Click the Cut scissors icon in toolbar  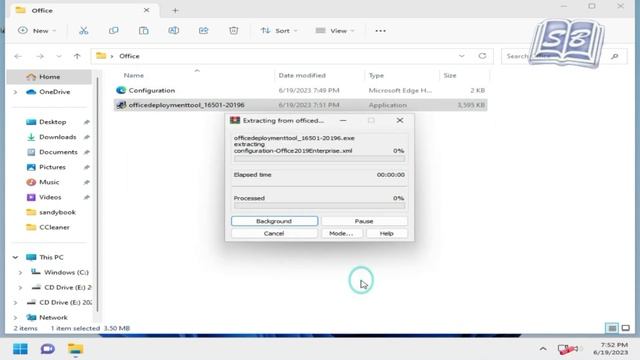84,31
